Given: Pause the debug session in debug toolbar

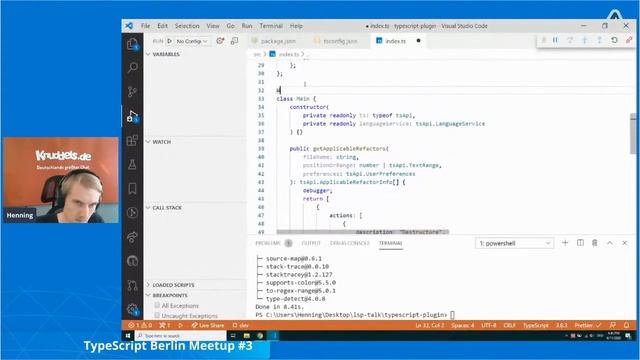Looking at the screenshot, I should pos(556,40).
